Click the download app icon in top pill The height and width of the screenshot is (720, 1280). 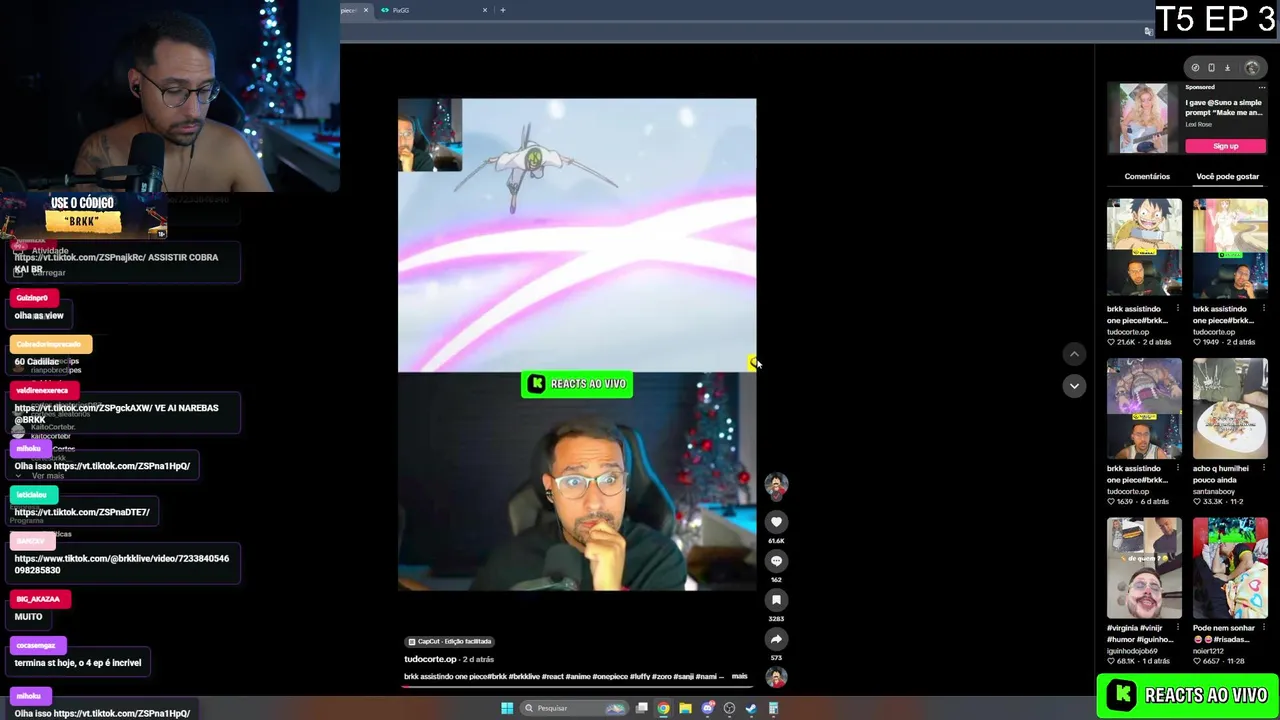1227,68
